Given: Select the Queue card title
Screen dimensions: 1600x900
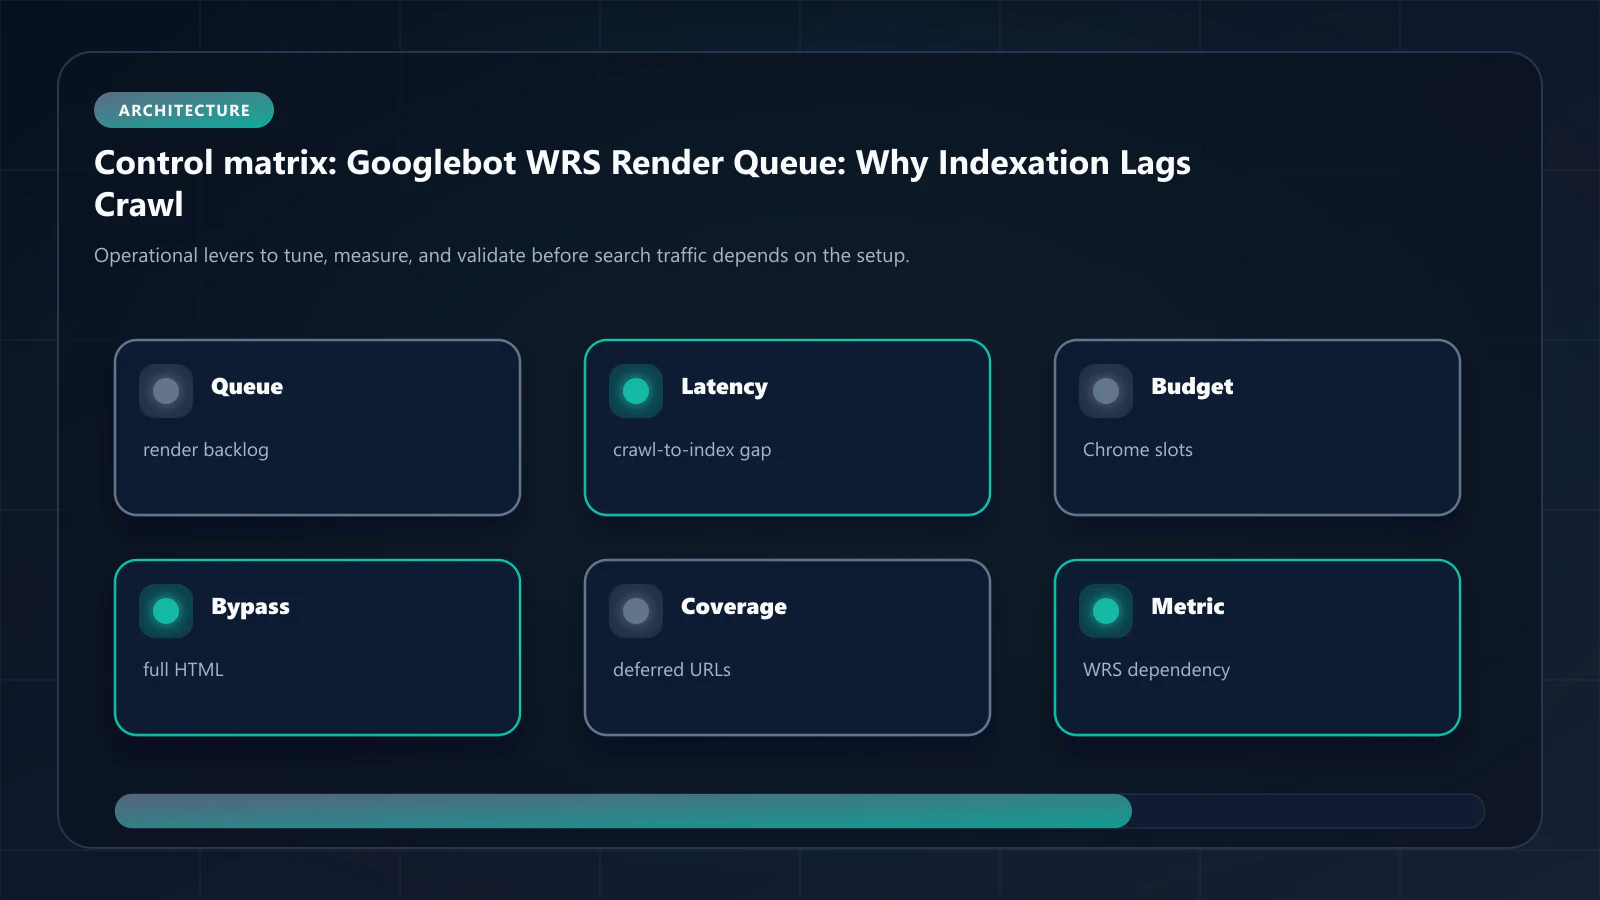Looking at the screenshot, I should [247, 387].
